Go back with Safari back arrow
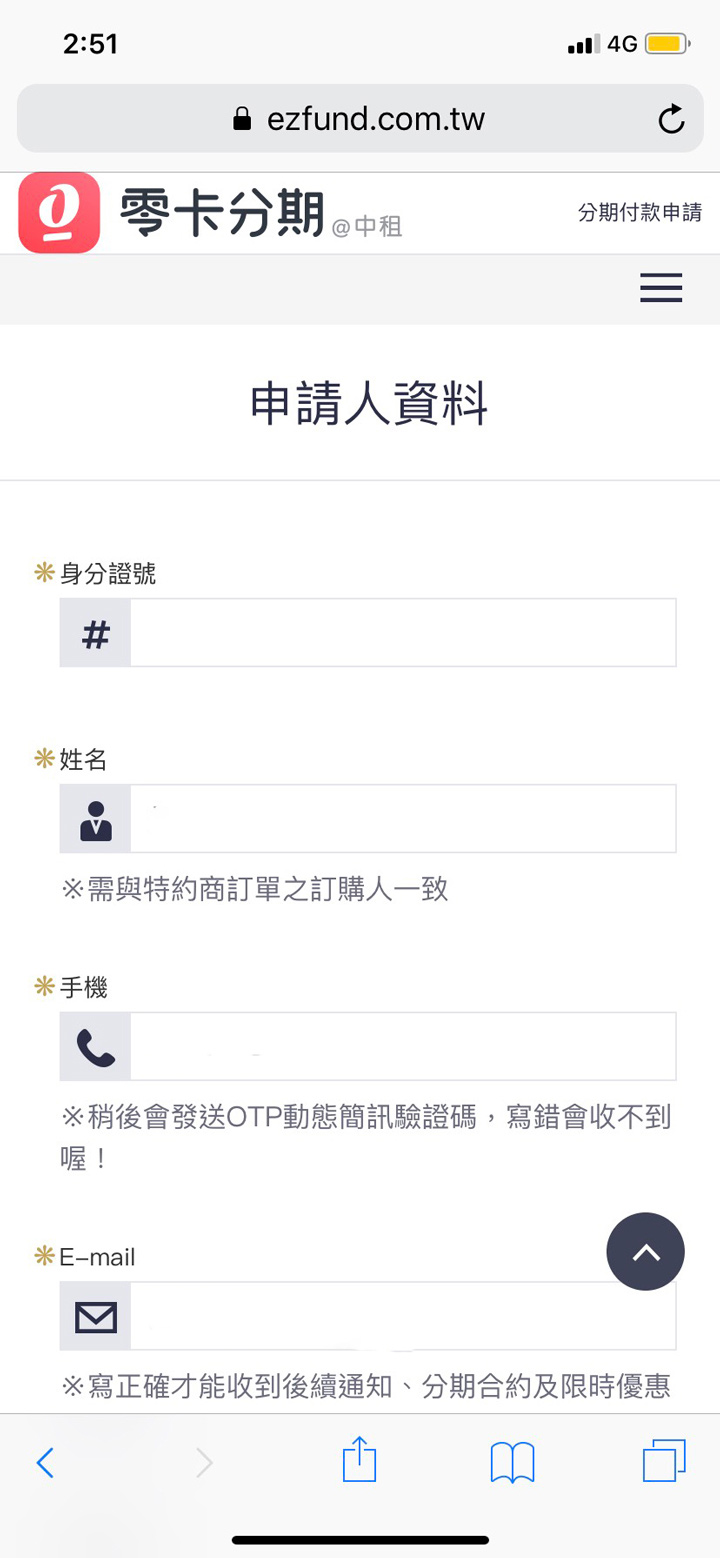720x1558 pixels. coord(45,1463)
